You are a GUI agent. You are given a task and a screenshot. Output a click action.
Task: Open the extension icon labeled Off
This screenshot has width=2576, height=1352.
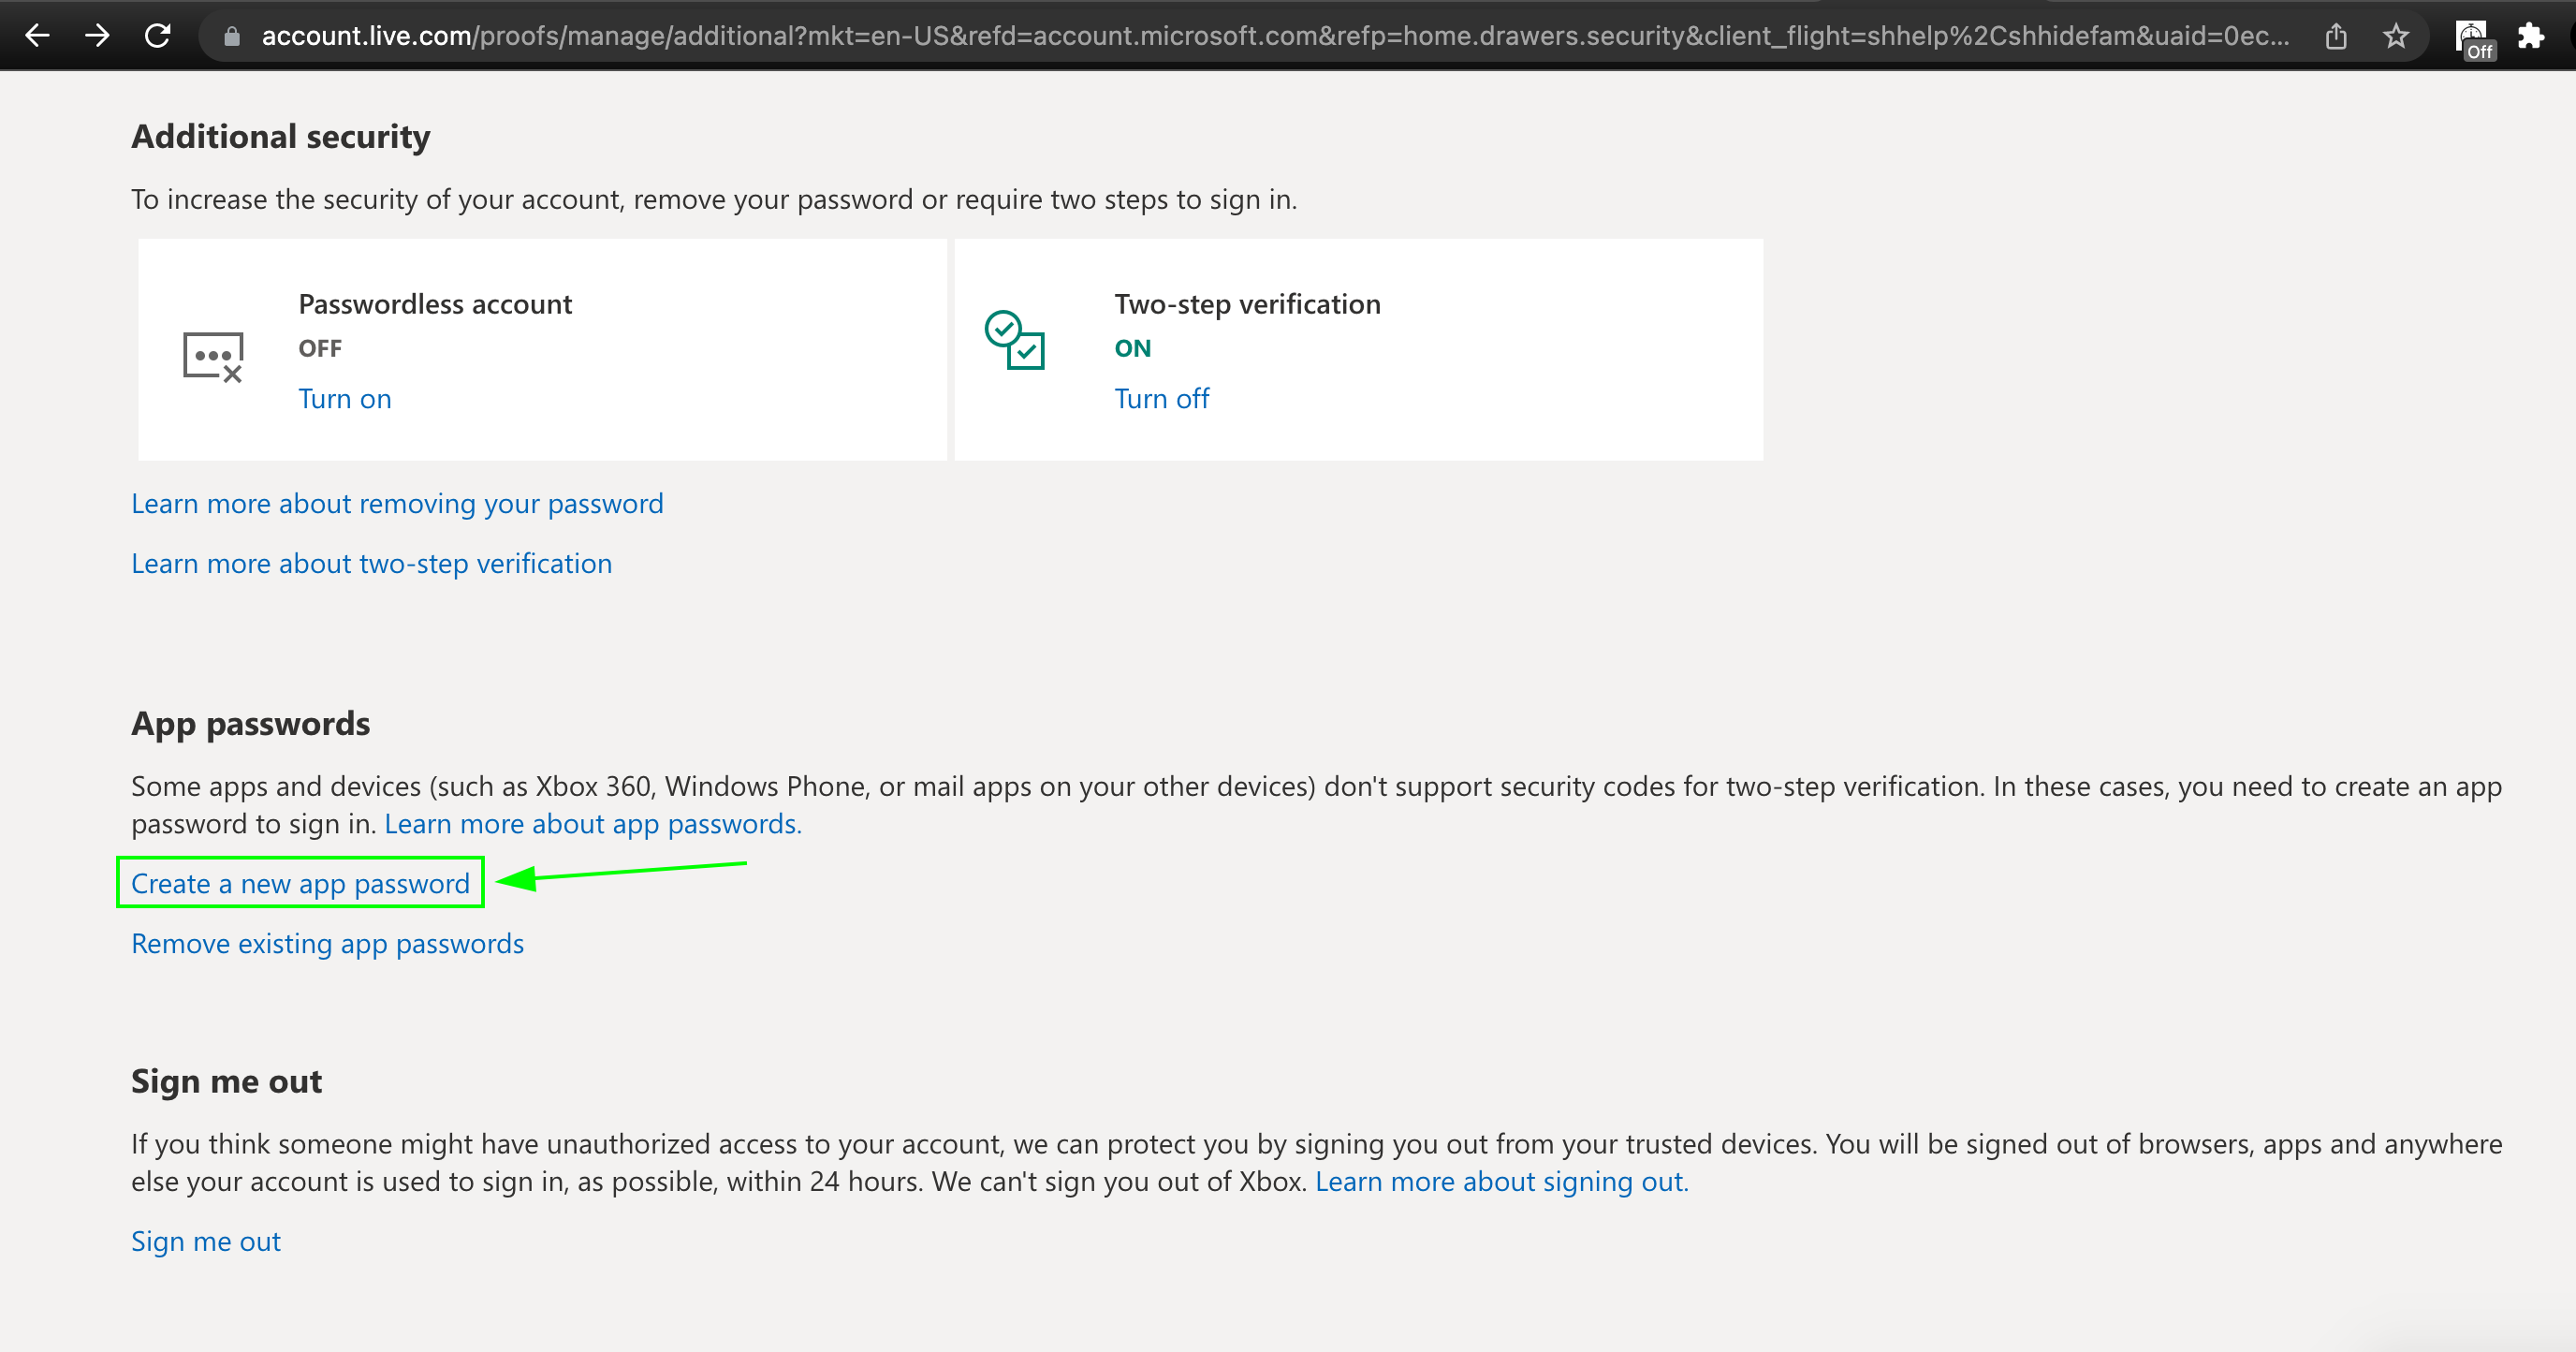pos(2472,38)
